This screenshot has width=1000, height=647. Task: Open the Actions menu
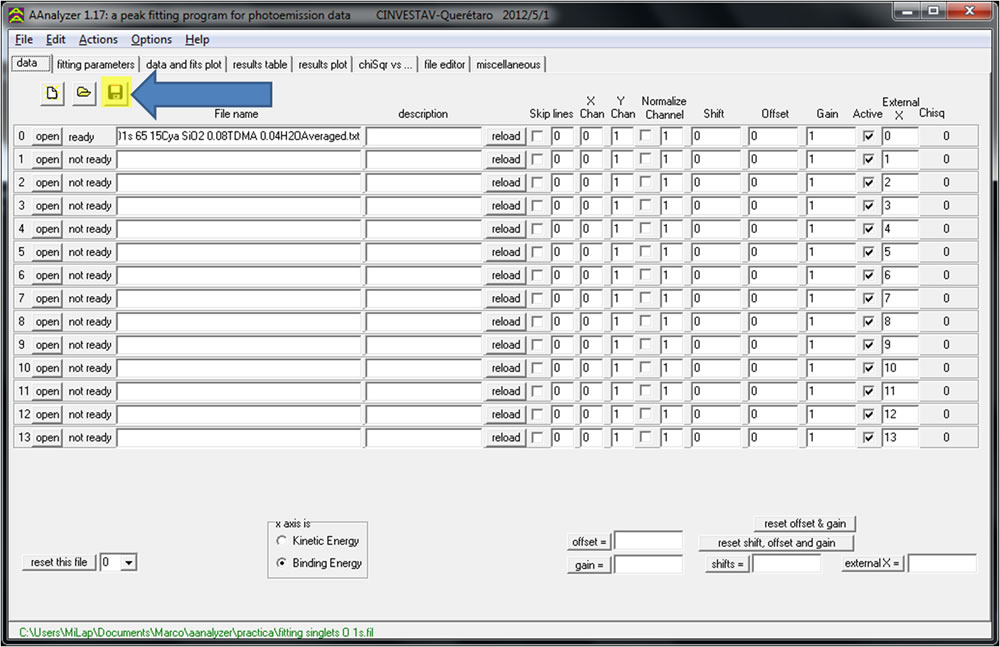[98, 39]
